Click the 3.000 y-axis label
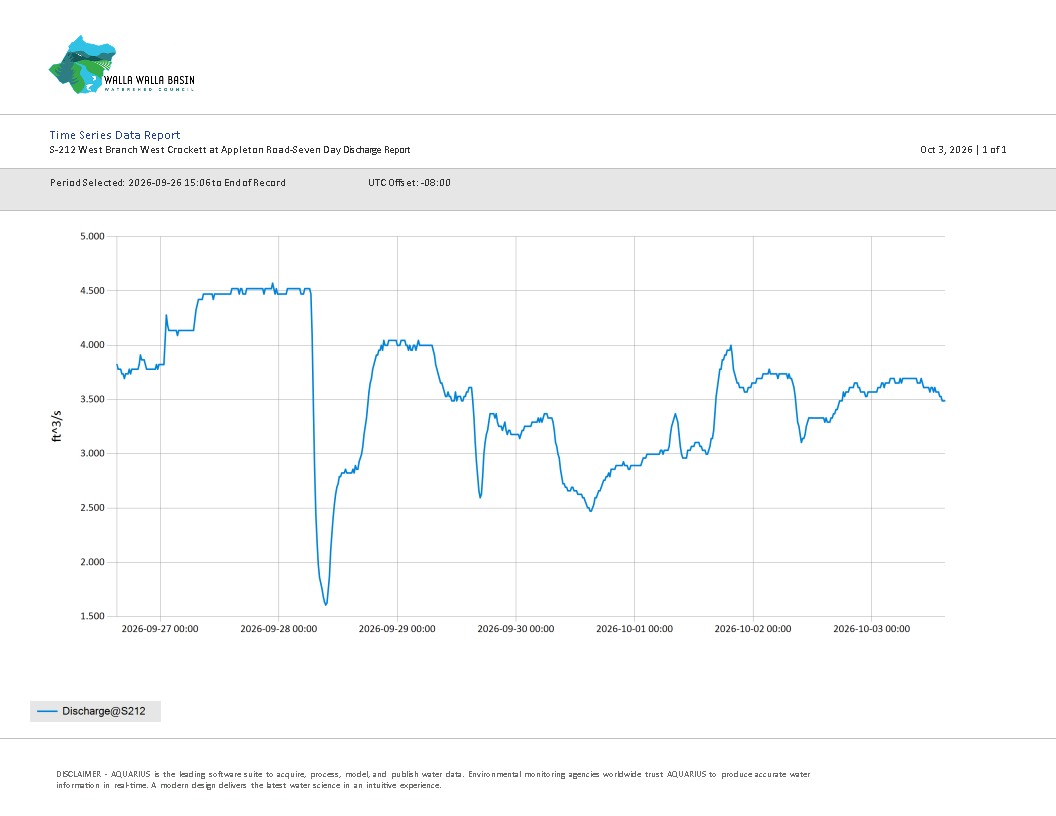 click(x=92, y=453)
